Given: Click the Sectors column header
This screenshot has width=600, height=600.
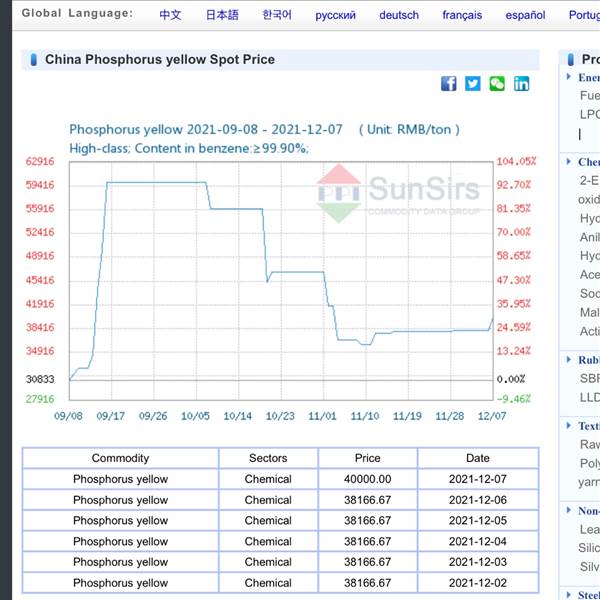Looking at the screenshot, I should click(268, 458).
